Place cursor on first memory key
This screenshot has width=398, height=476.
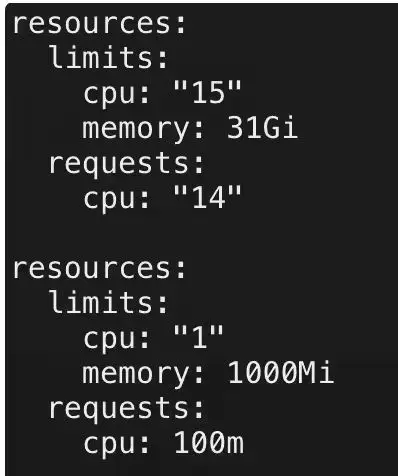tap(143, 129)
